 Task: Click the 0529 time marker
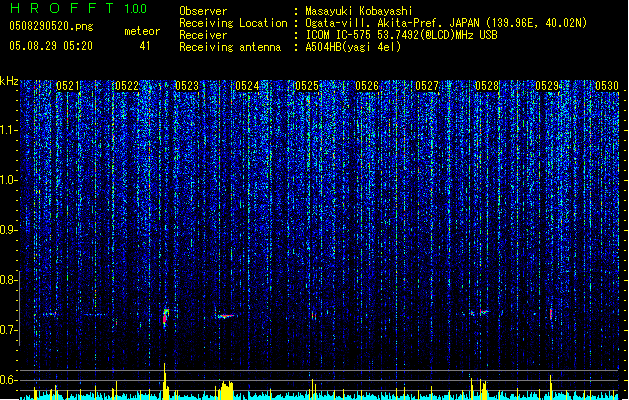pos(547,86)
